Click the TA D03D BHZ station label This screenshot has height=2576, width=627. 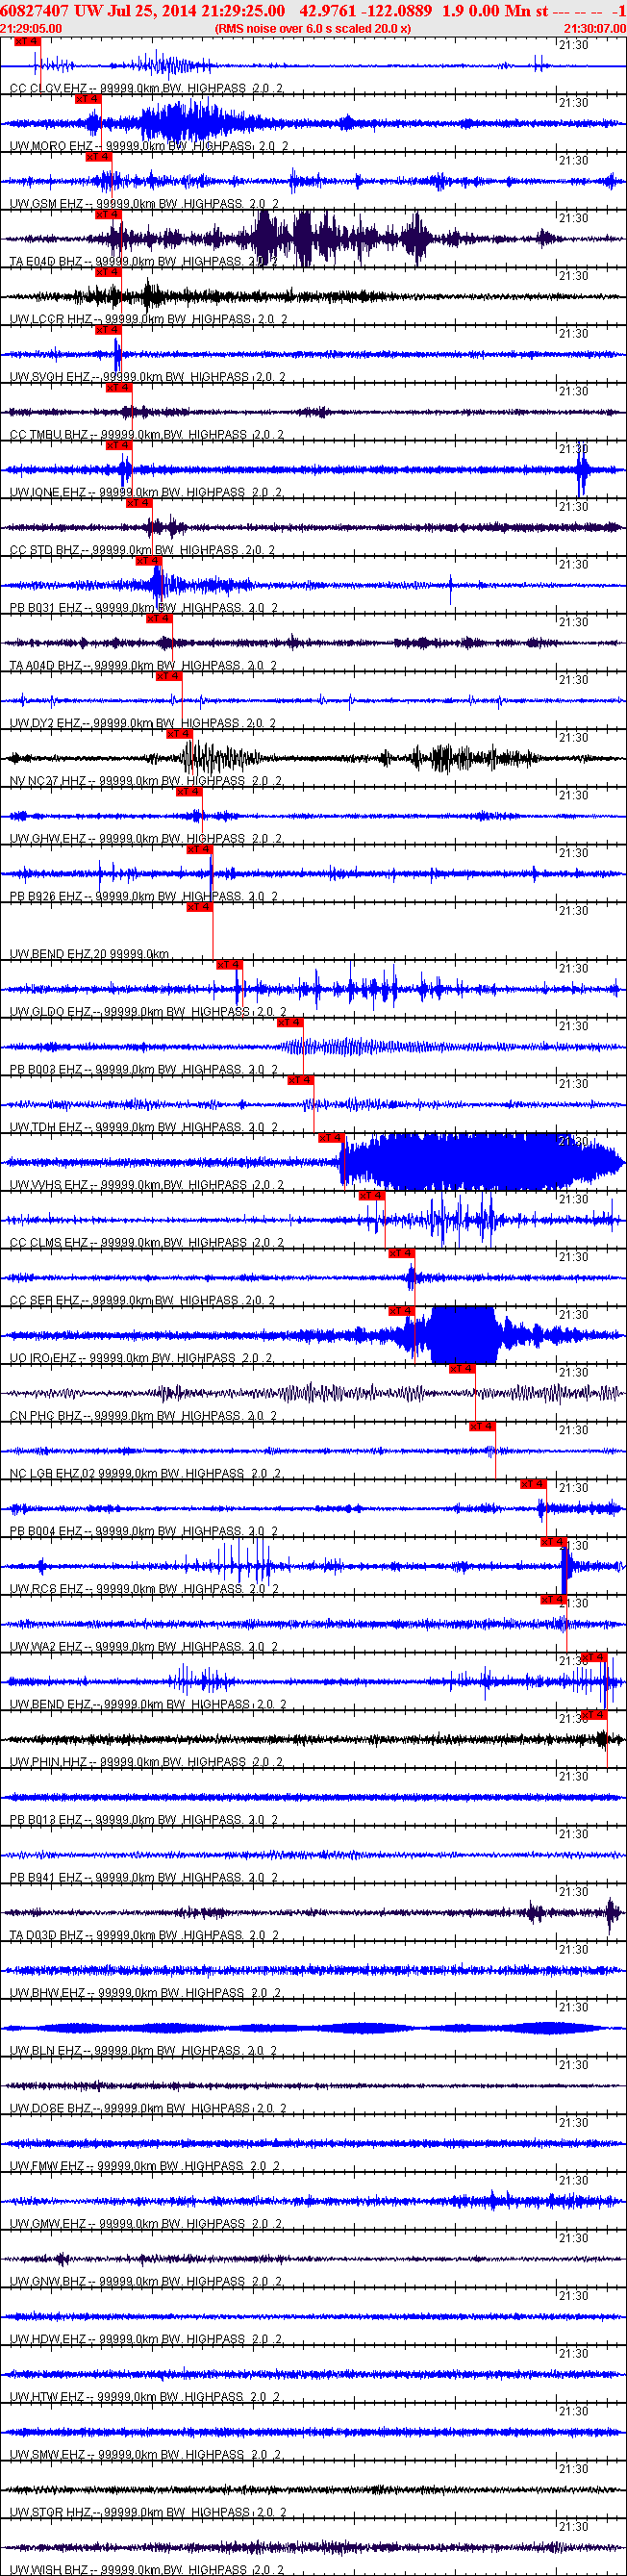click(x=47, y=1935)
